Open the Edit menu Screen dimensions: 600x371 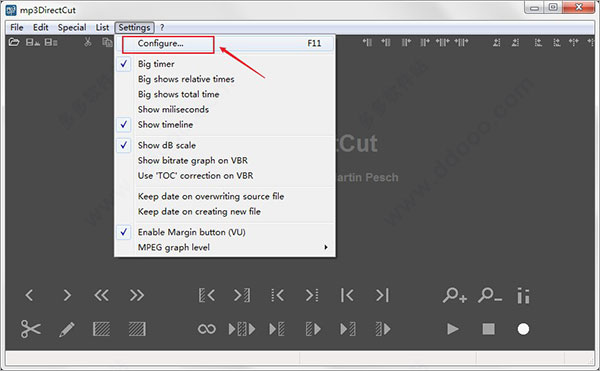[x=41, y=28]
